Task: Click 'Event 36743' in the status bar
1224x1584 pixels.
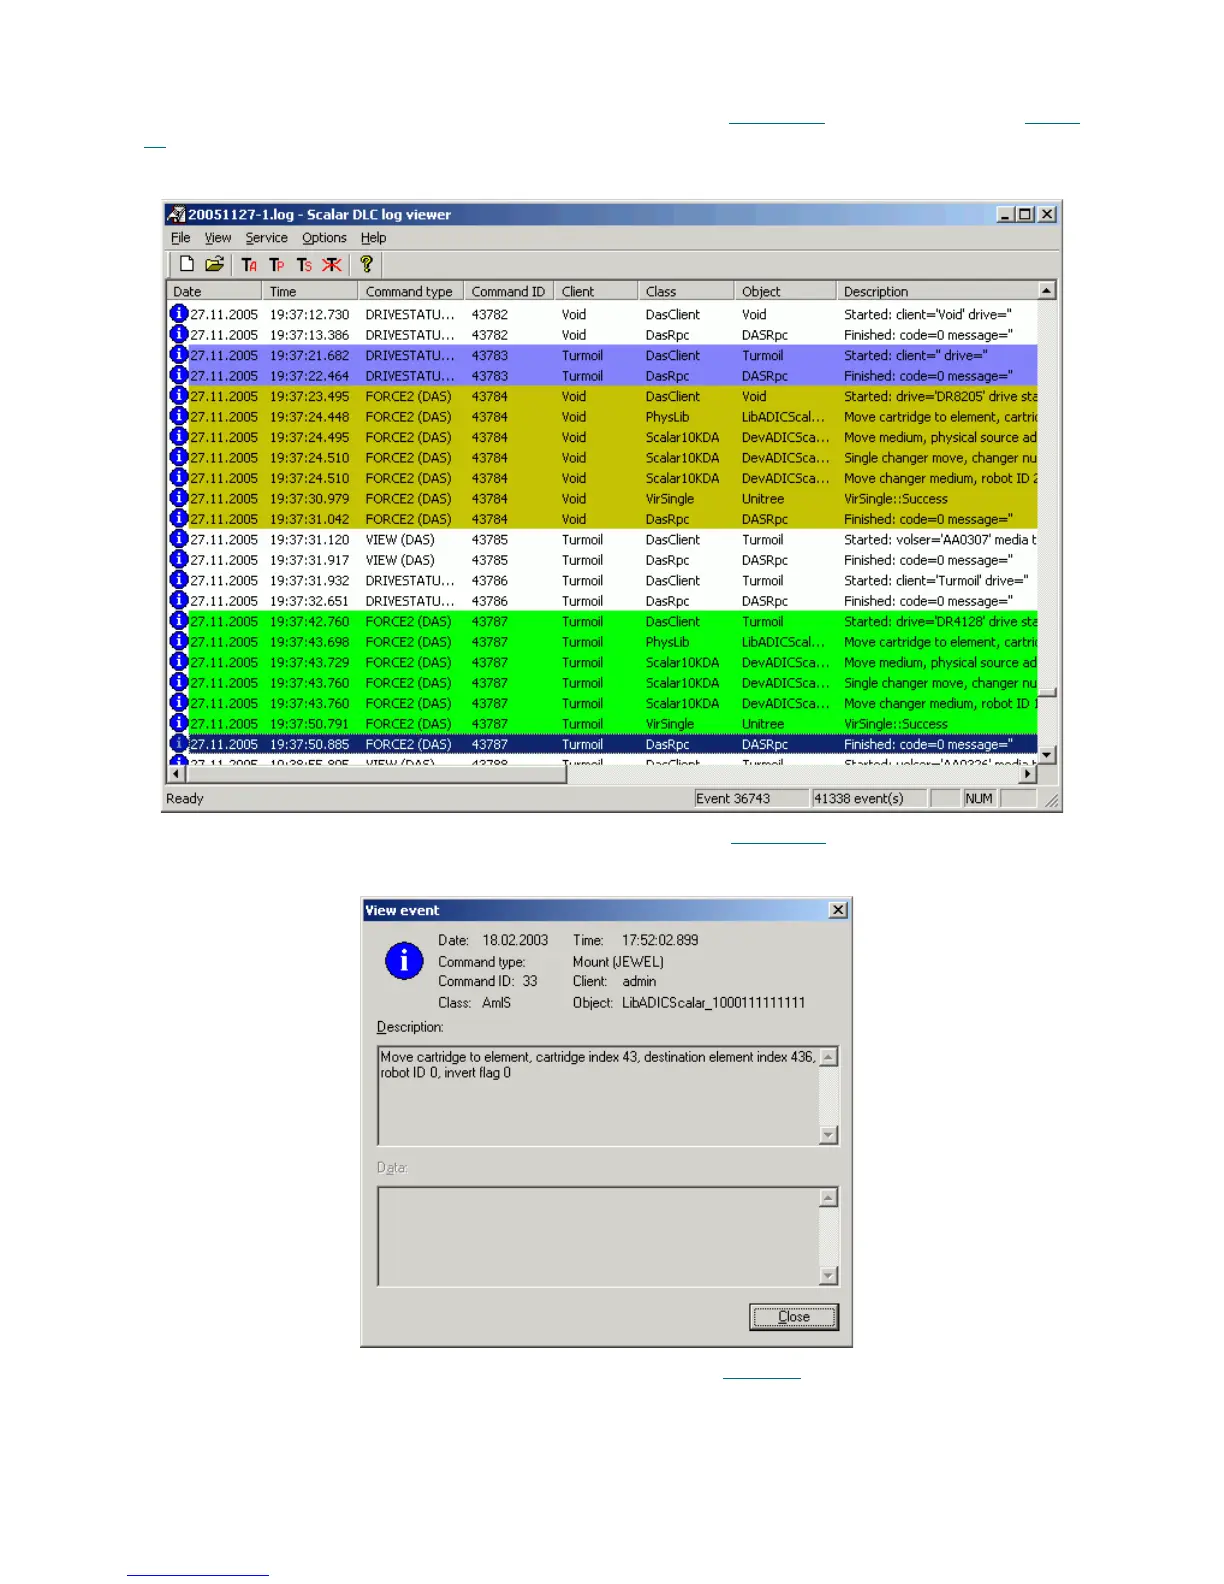Action: pyautogui.click(x=733, y=798)
